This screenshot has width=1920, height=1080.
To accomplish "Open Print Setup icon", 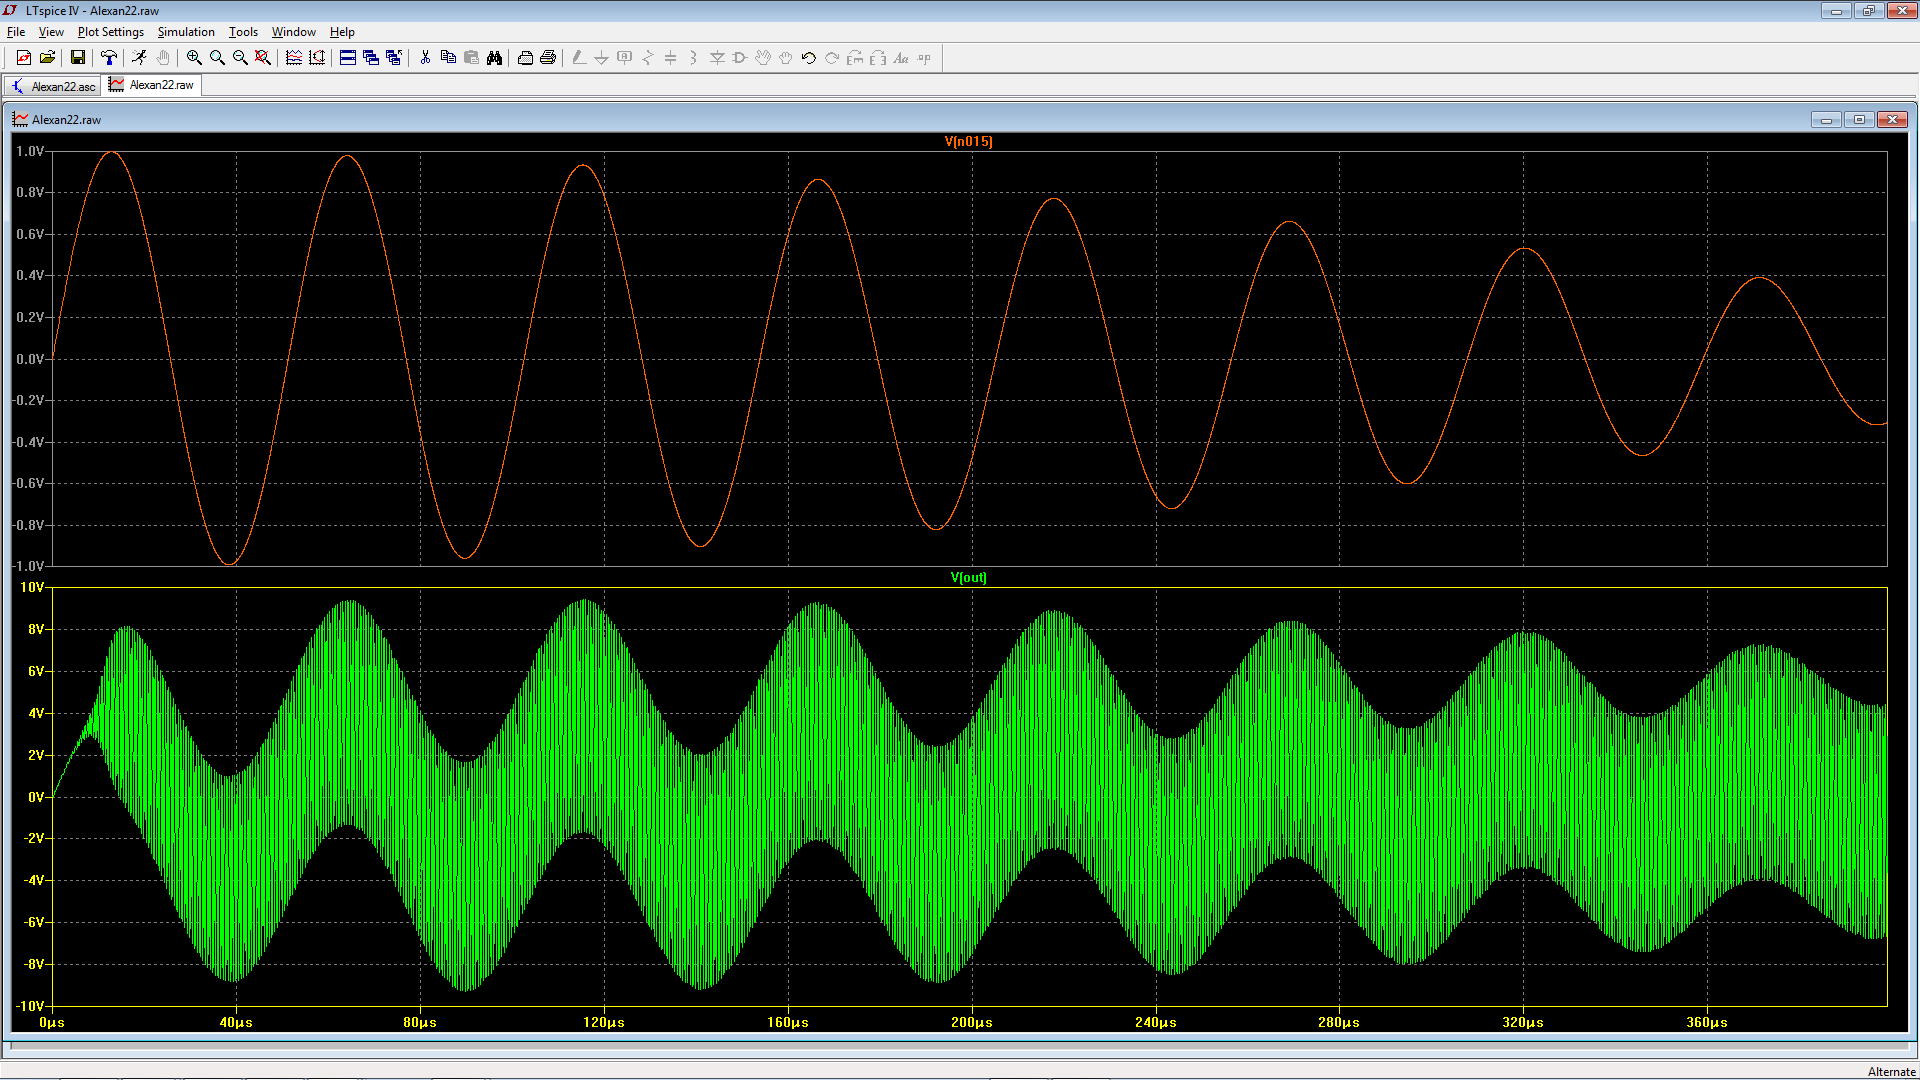I will coord(525,58).
